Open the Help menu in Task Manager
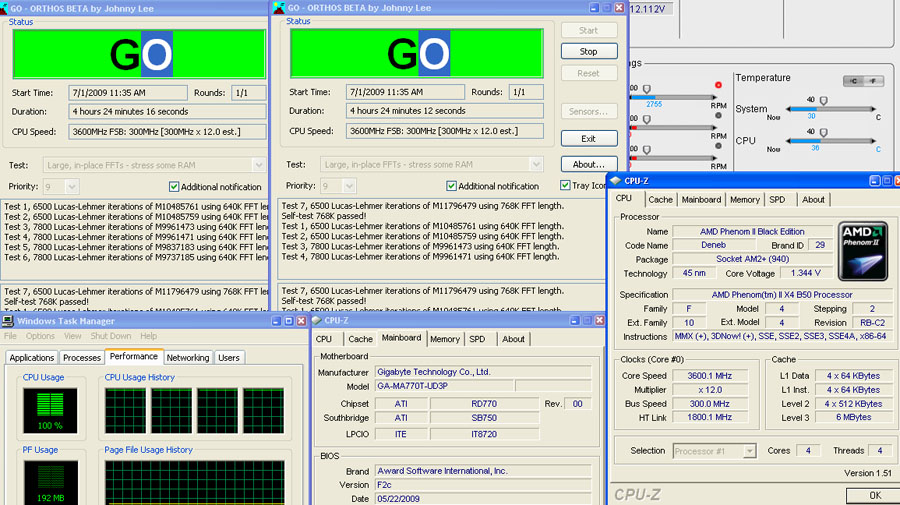900x505 pixels. pyautogui.click(x=149, y=336)
